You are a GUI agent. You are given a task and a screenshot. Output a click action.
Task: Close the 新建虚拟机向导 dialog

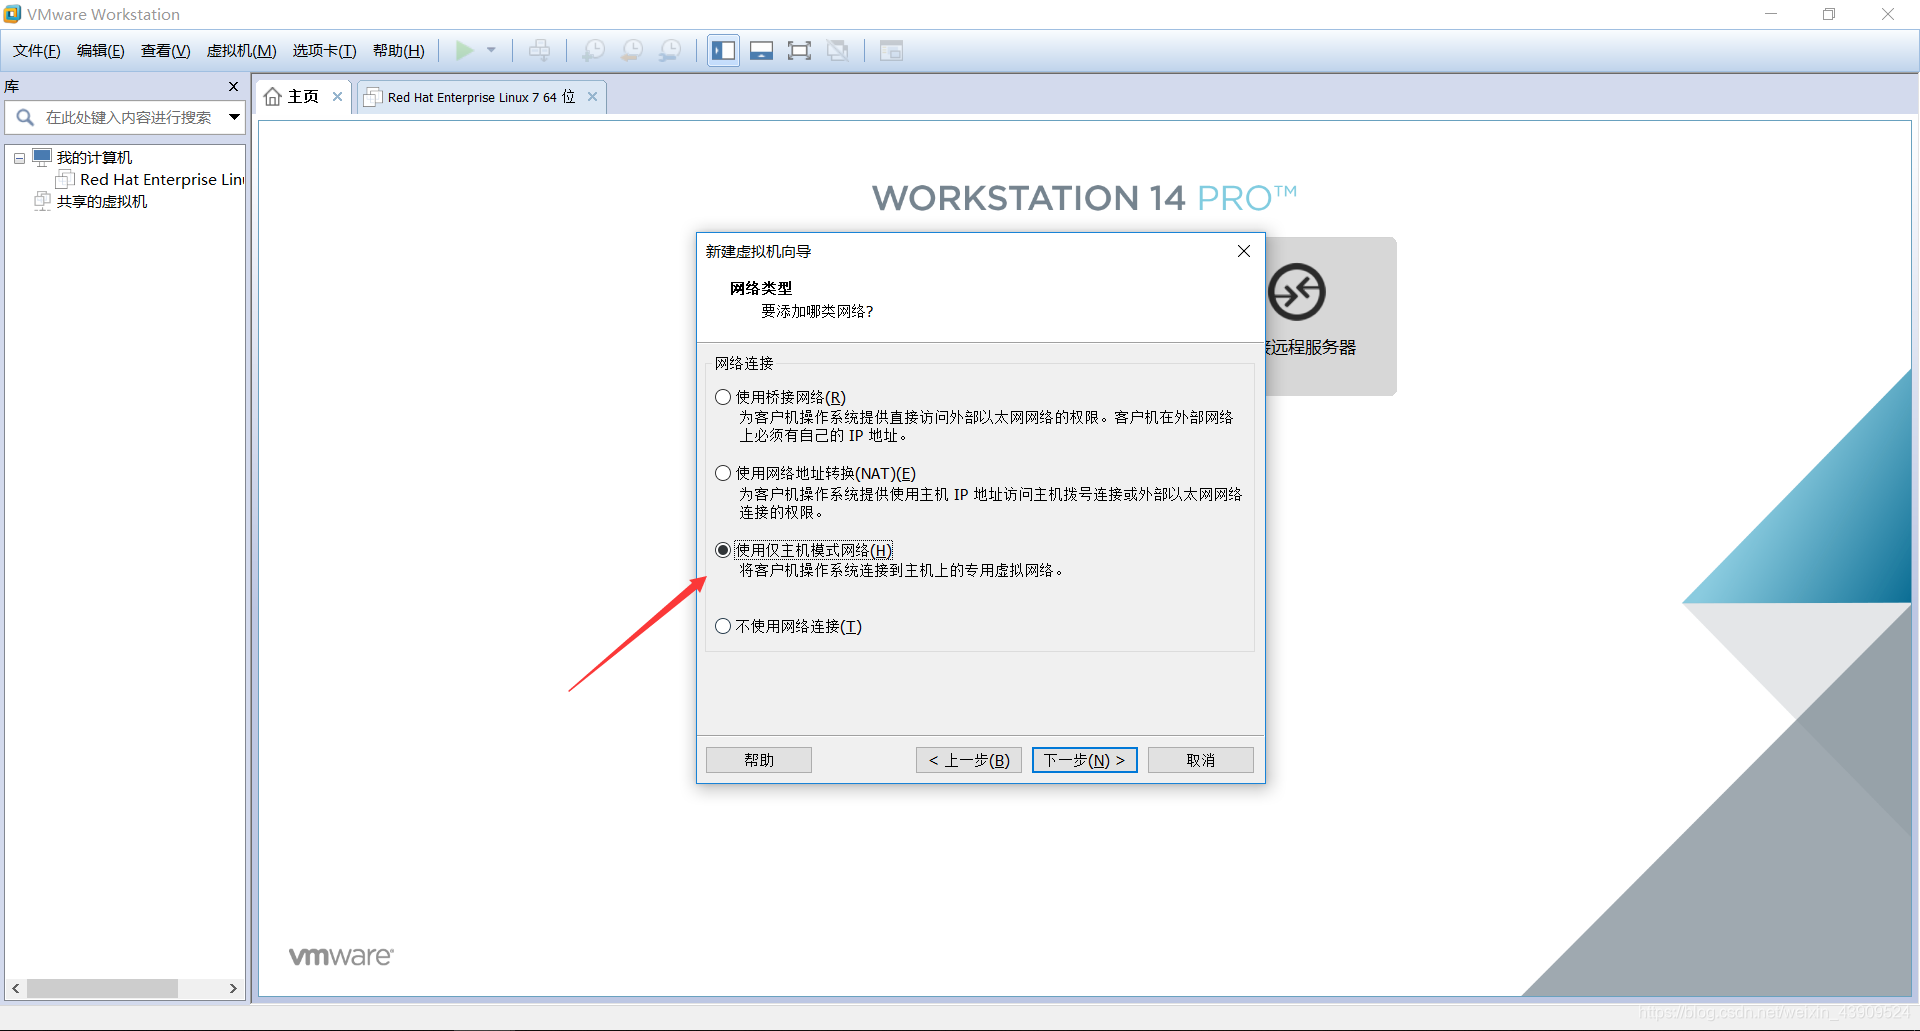[x=1244, y=251]
